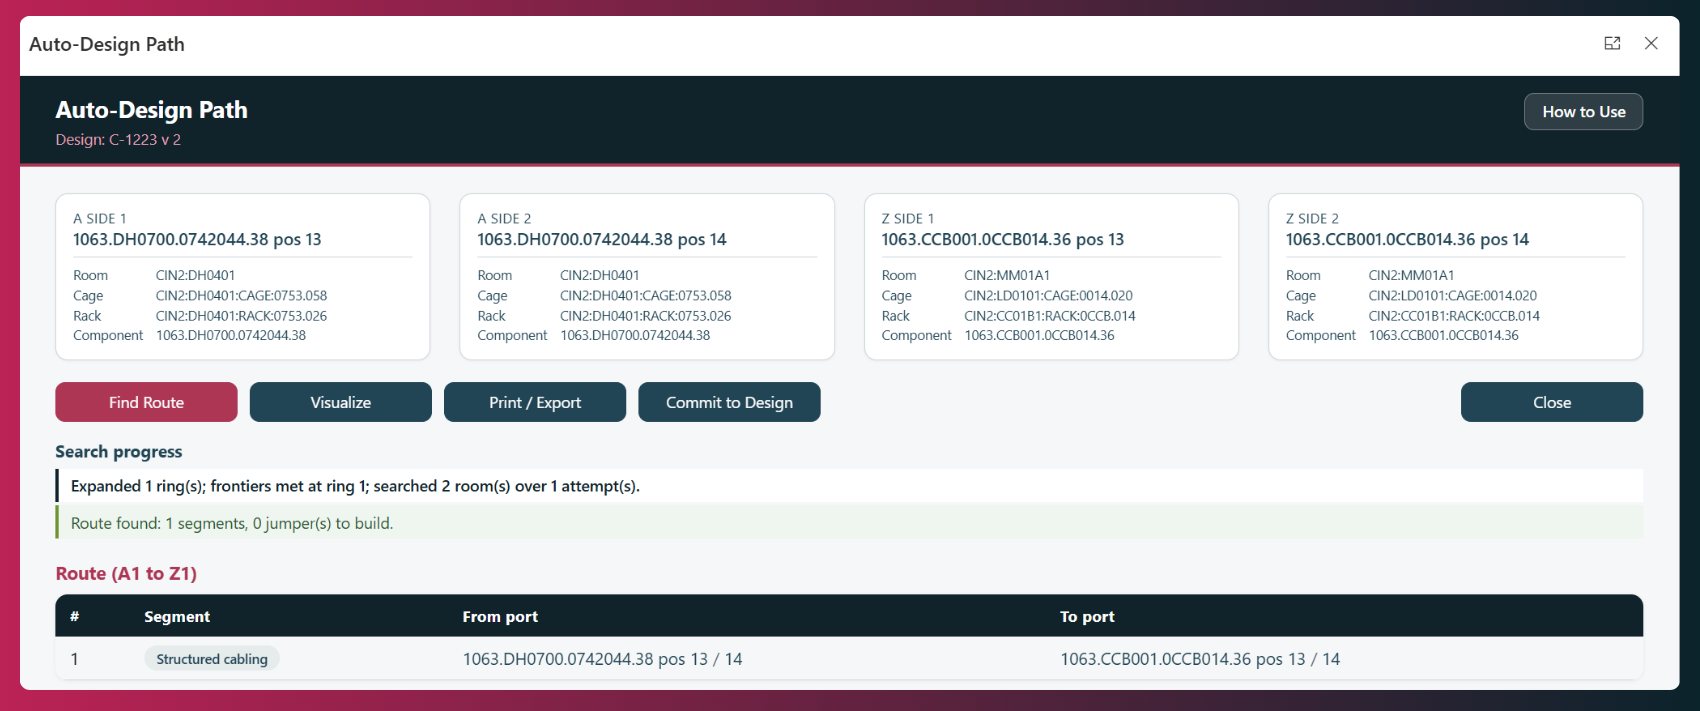Click A SIDE 1 cage value CAGE:0753.058
The image size is (1700, 711).
(241, 296)
